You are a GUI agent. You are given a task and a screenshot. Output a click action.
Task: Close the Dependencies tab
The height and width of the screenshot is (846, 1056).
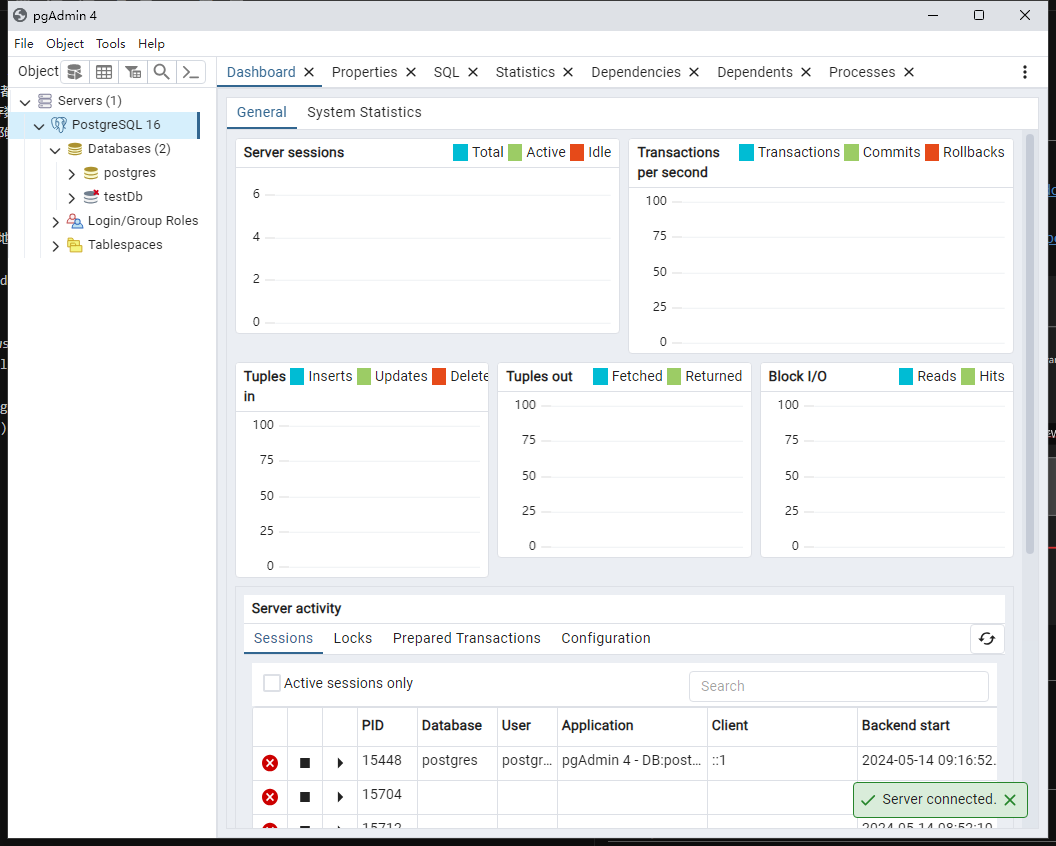[694, 72]
